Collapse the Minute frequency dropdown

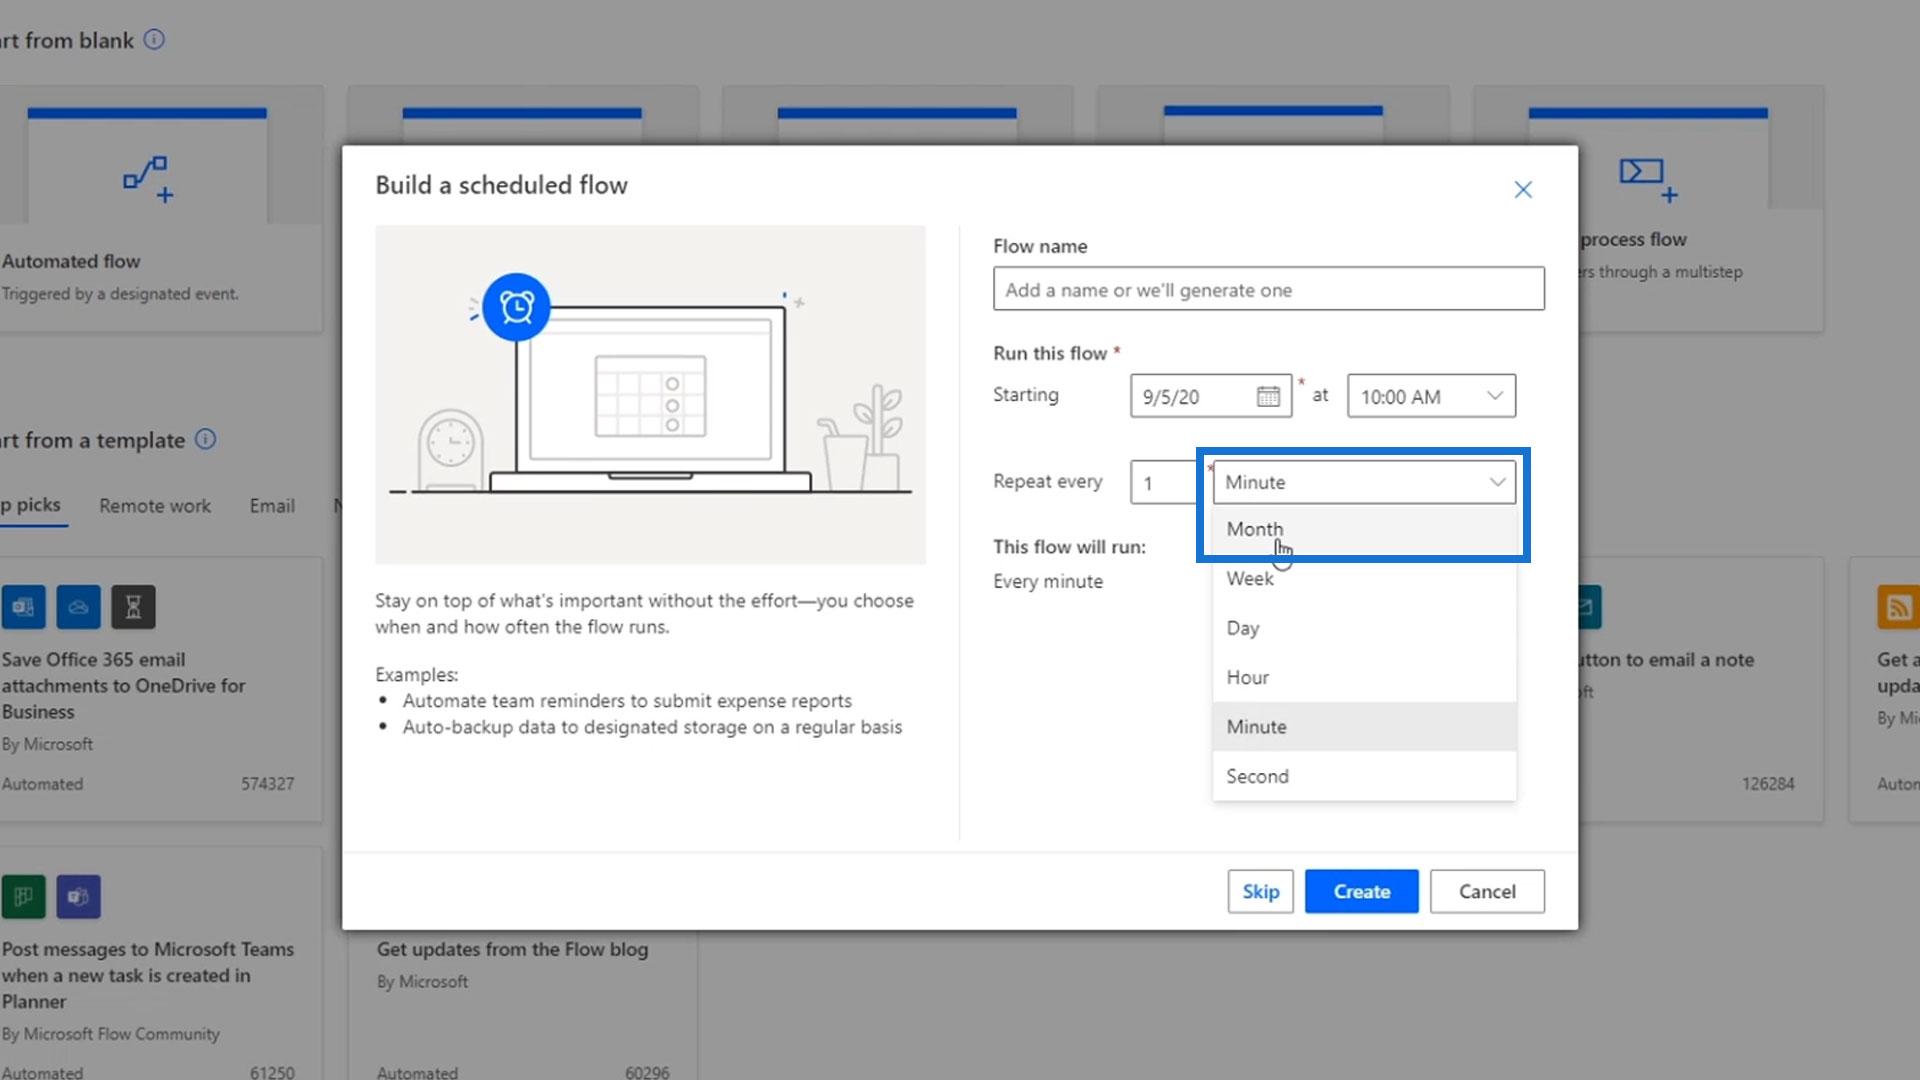coord(1496,482)
